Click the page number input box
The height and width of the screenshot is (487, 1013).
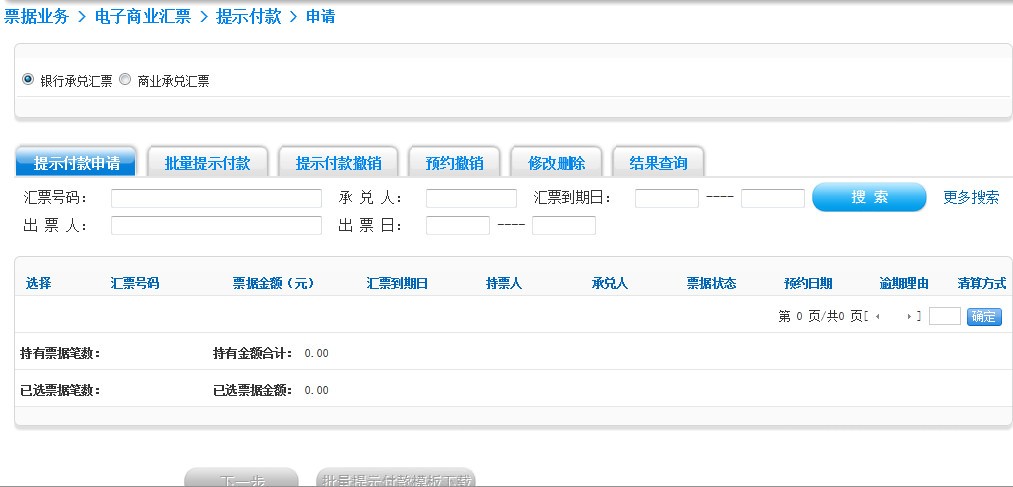(x=944, y=317)
